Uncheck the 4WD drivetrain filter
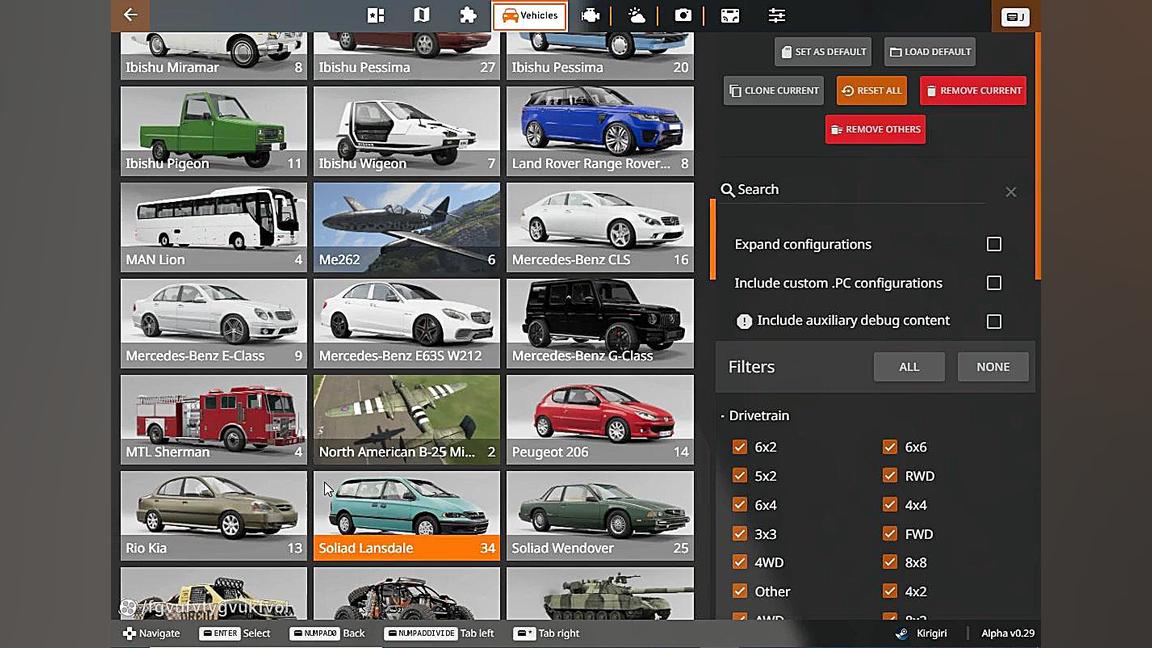Viewport: 1152px width, 648px height. [x=740, y=563]
